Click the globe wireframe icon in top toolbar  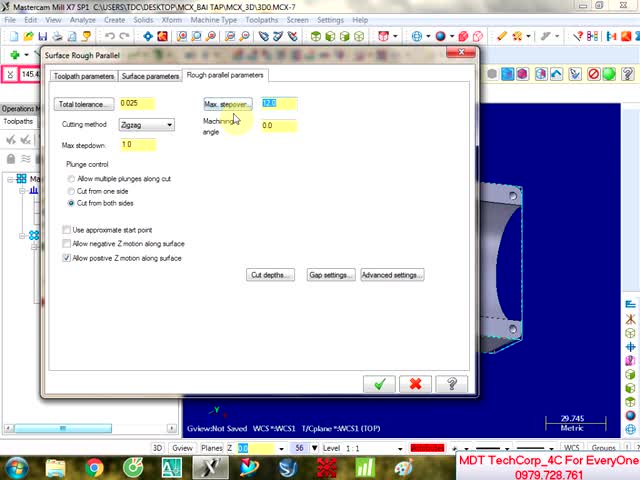[x=417, y=36]
